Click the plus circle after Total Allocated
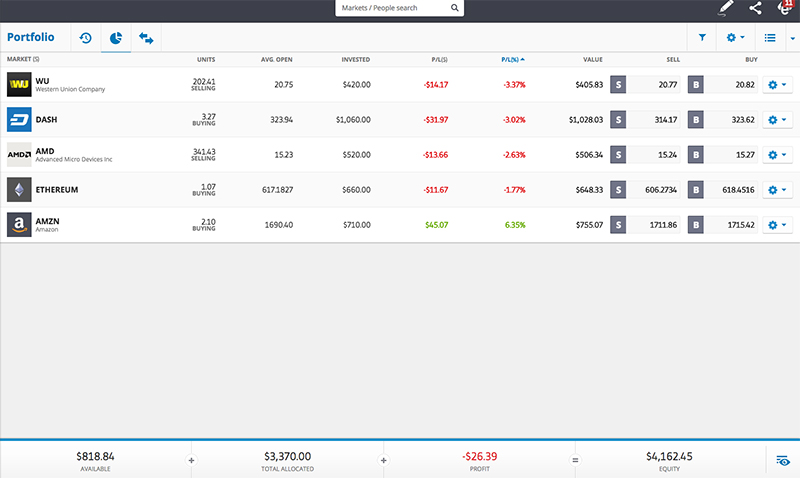This screenshot has width=800, height=478. (x=384, y=460)
